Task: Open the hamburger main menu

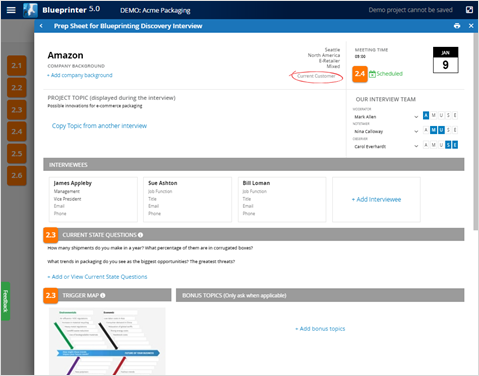Action: tap(11, 10)
